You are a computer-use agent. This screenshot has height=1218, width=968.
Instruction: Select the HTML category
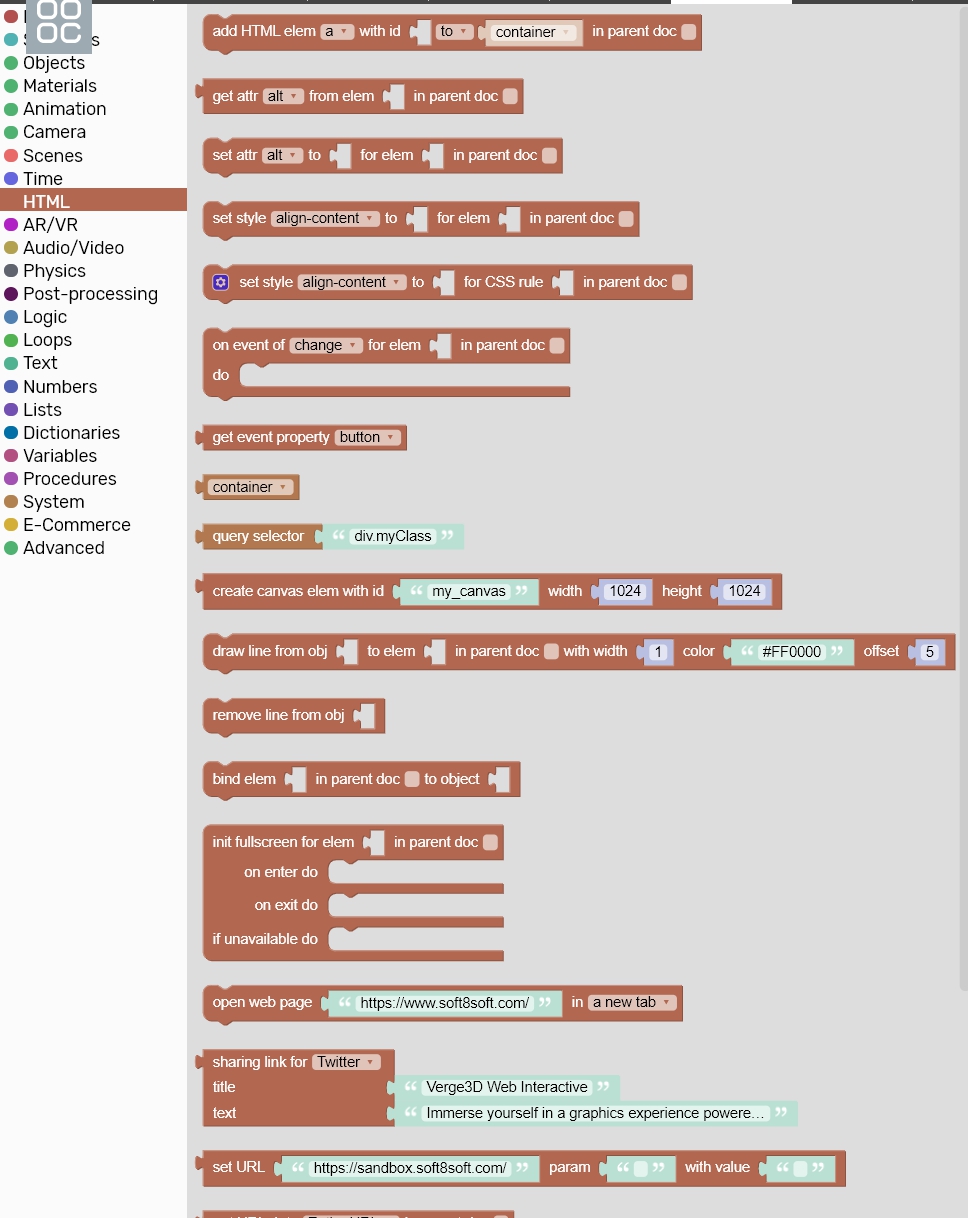93,202
